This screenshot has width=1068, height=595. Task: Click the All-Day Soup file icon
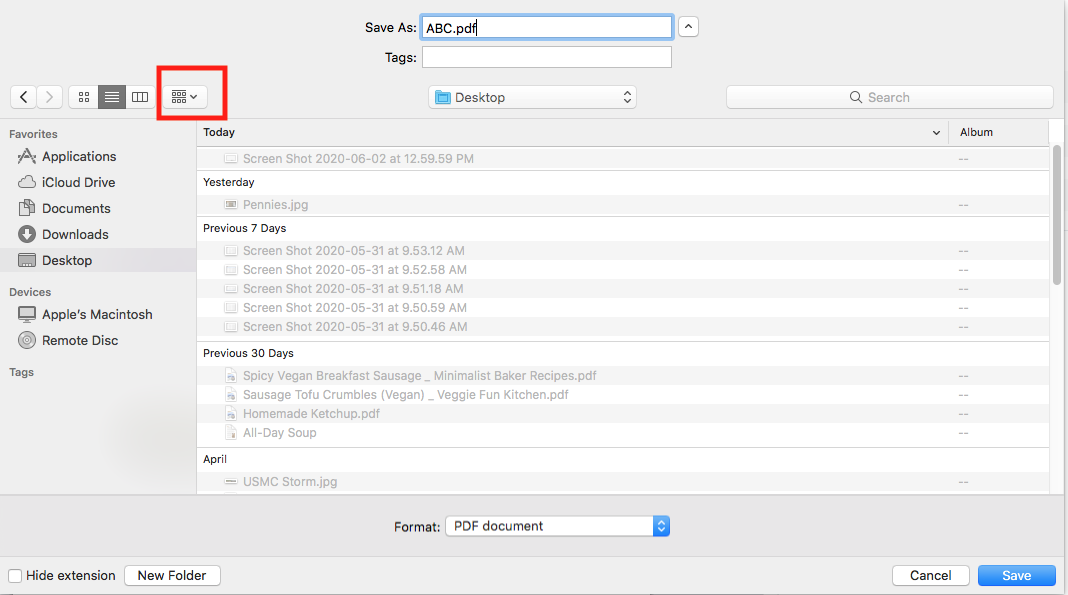click(231, 433)
